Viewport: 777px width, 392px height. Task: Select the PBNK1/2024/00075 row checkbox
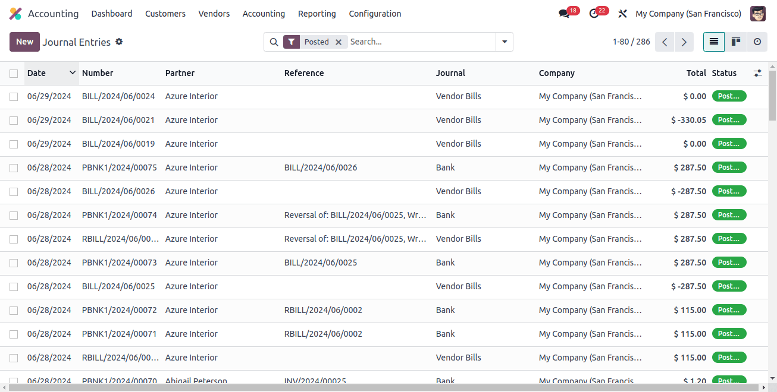pyautogui.click(x=13, y=168)
